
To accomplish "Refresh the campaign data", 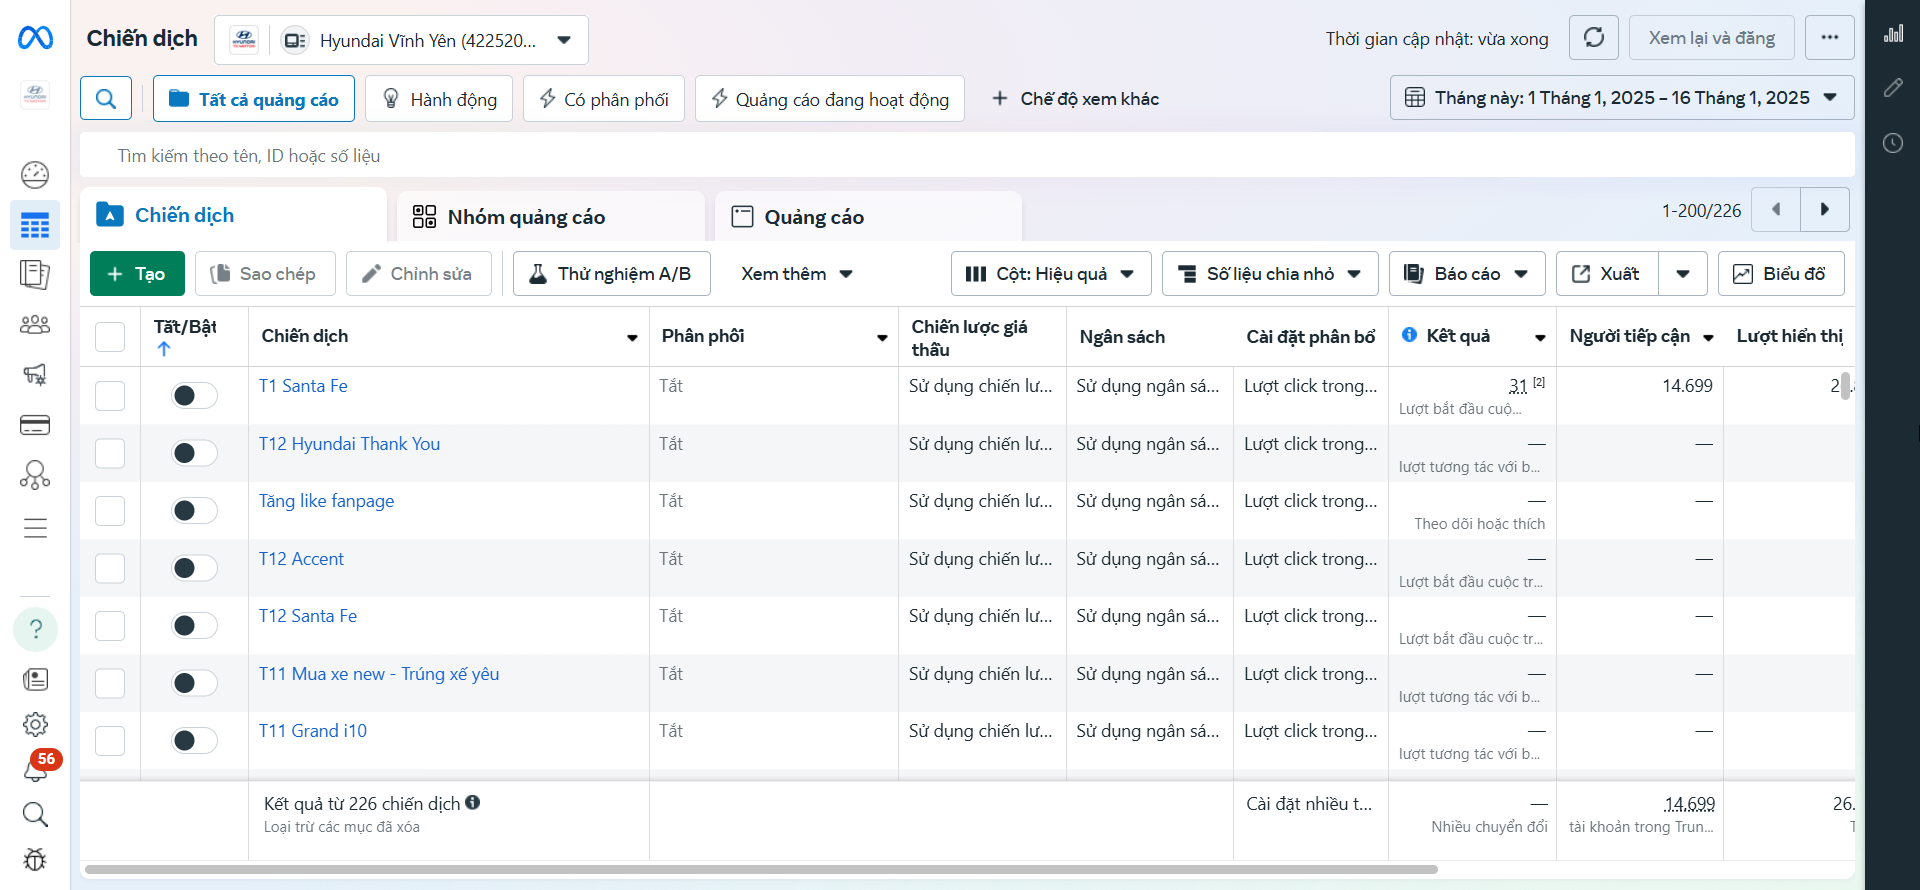I will [1593, 38].
